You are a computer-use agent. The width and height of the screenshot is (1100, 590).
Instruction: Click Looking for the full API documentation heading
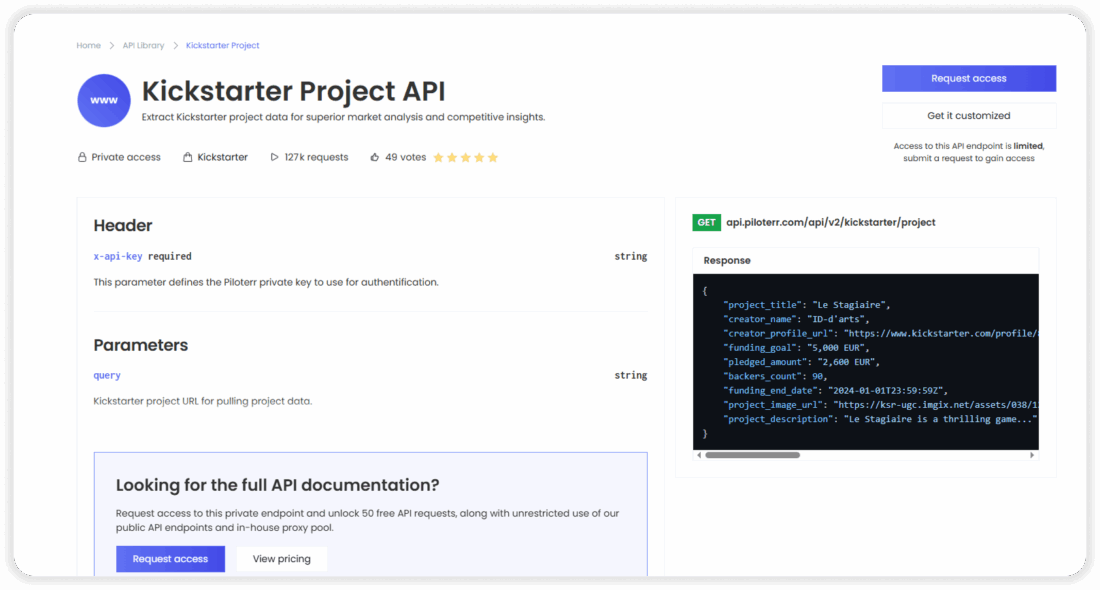pos(277,485)
